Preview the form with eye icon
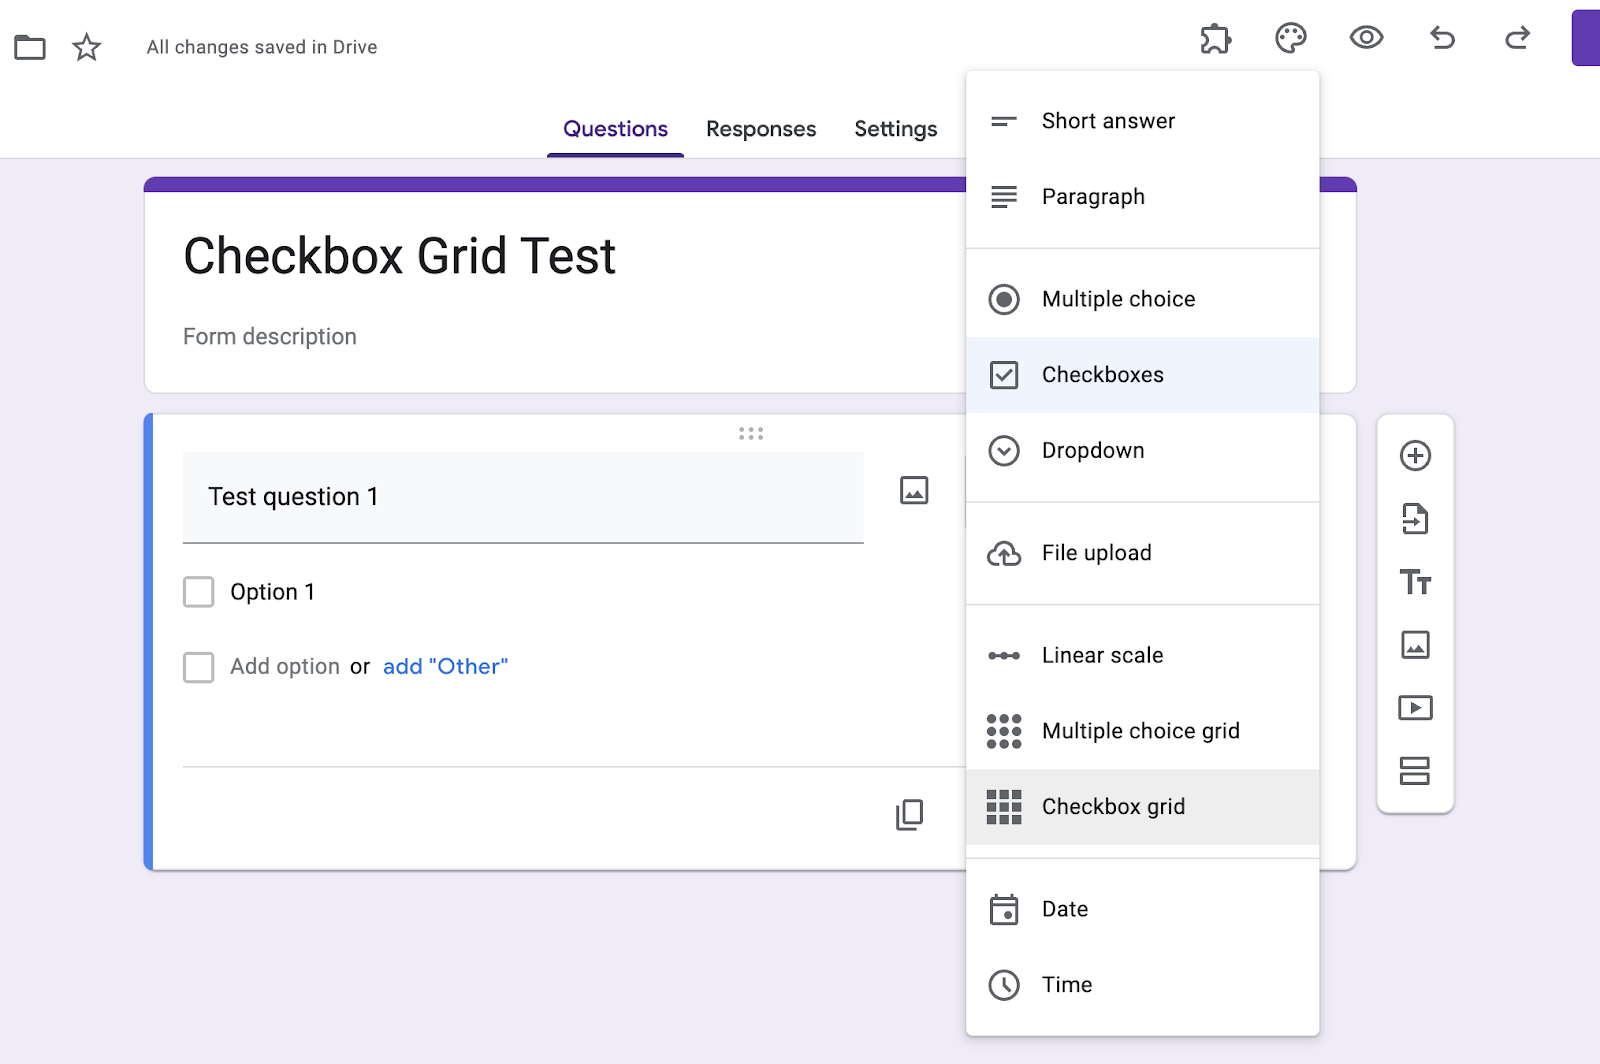Image resolution: width=1600 pixels, height=1064 pixels. coord(1366,39)
